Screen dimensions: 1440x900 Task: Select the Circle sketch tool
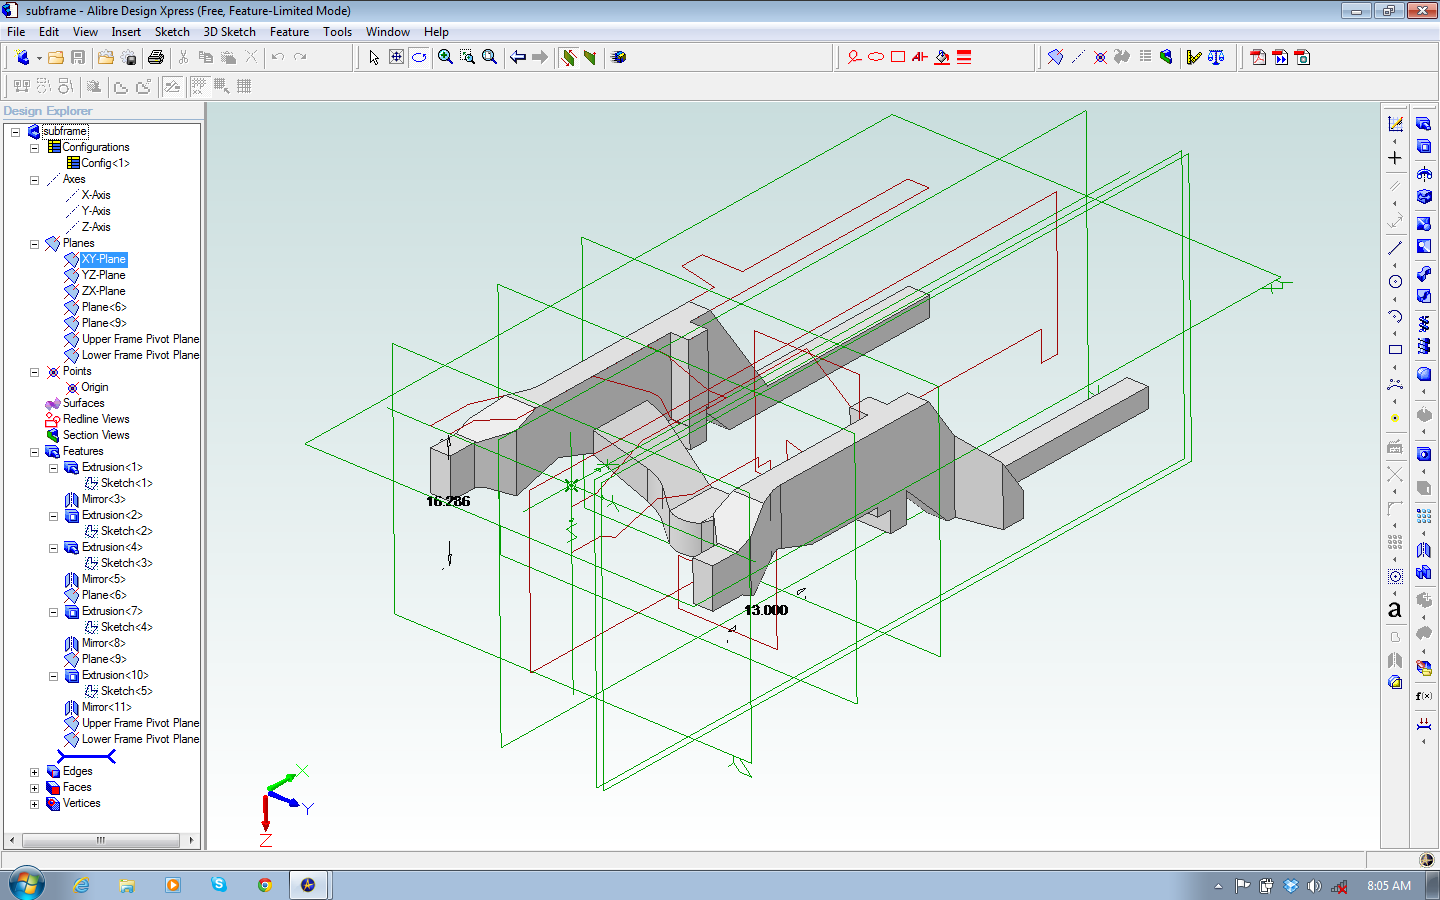point(1395,282)
